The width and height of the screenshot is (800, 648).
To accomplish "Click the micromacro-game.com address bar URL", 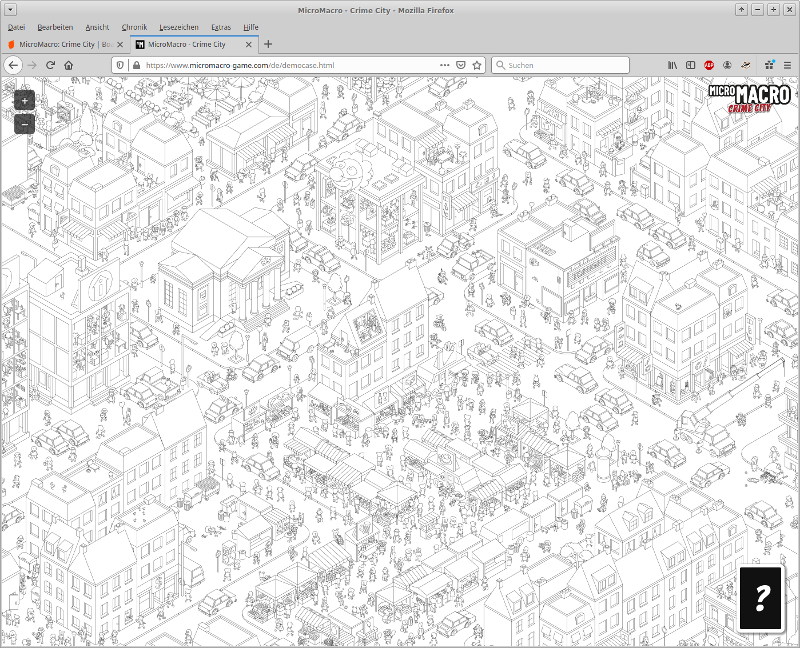I will [240, 65].
